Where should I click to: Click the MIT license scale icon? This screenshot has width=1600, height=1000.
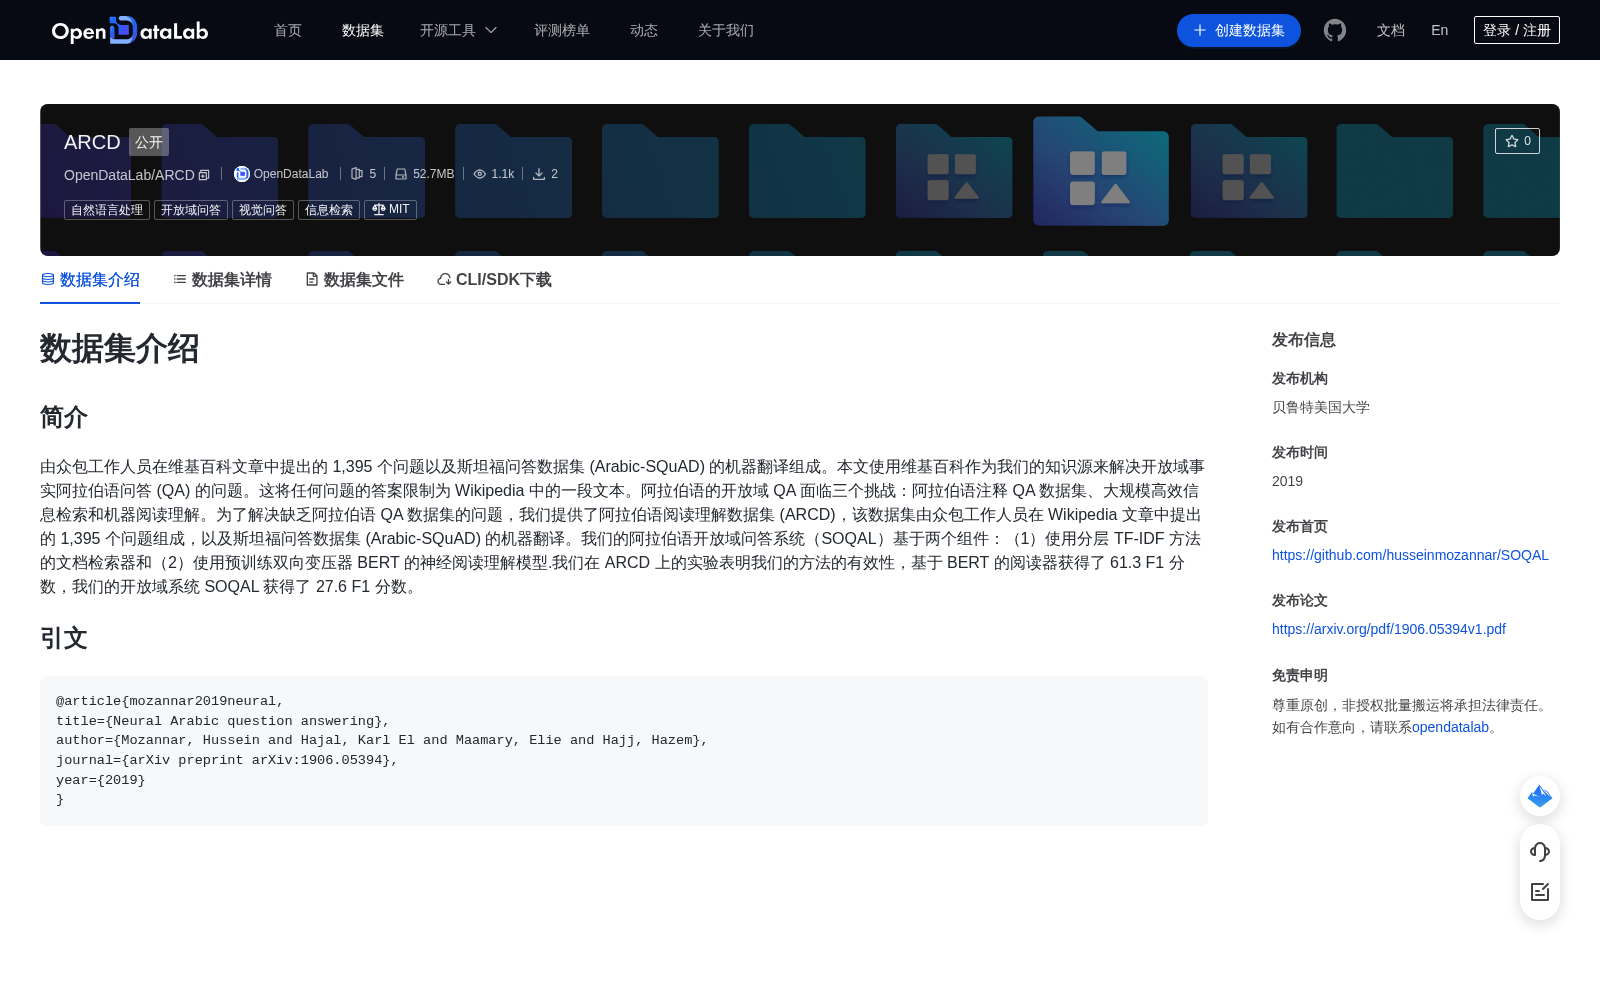point(379,209)
